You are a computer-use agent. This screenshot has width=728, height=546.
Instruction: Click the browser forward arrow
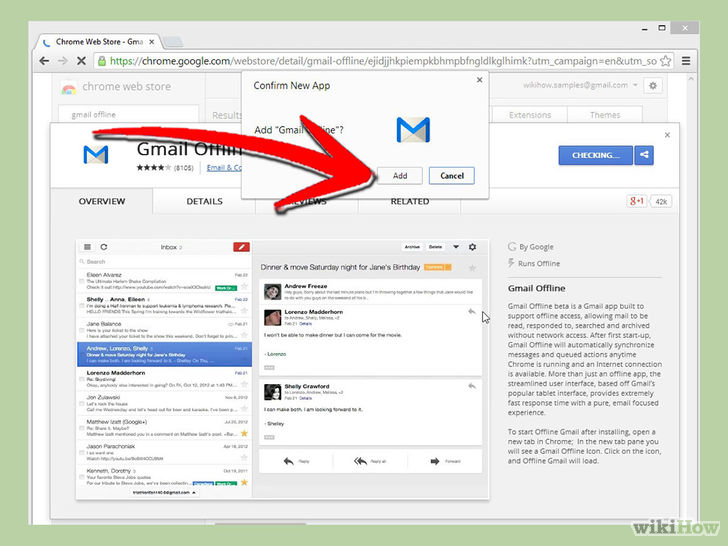coord(63,61)
